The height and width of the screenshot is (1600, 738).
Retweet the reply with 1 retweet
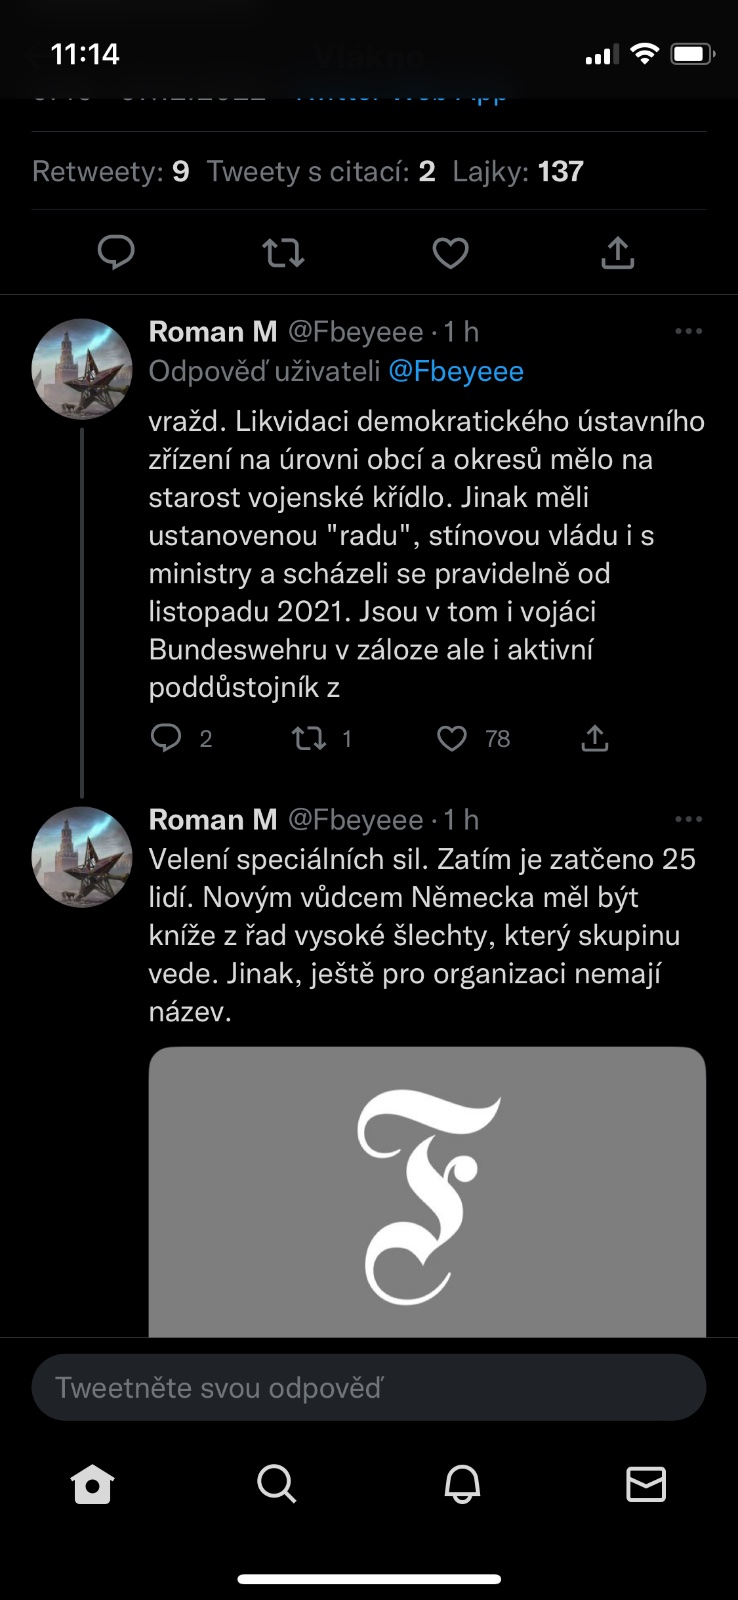(x=309, y=738)
